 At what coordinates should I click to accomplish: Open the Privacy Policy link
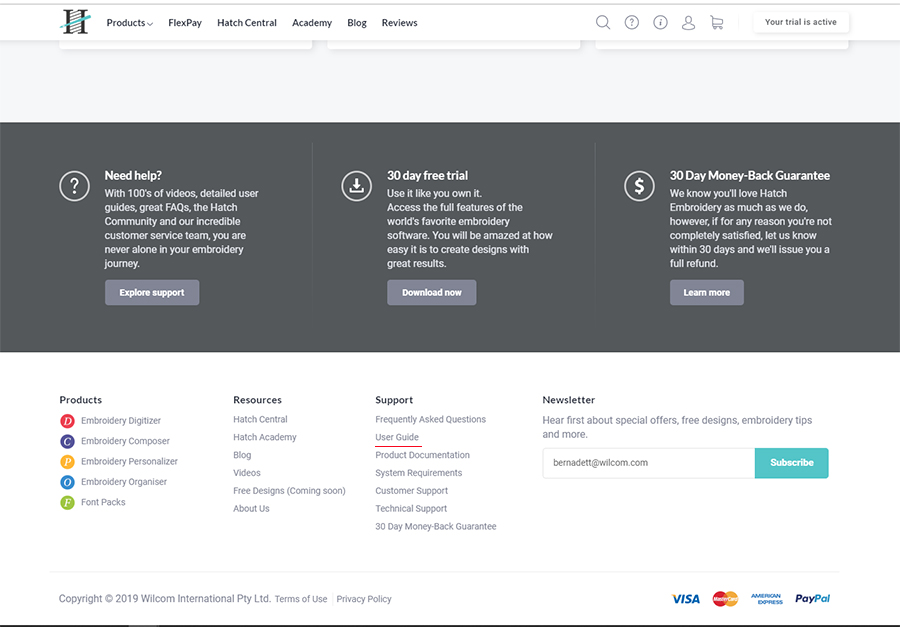click(363, 599)
